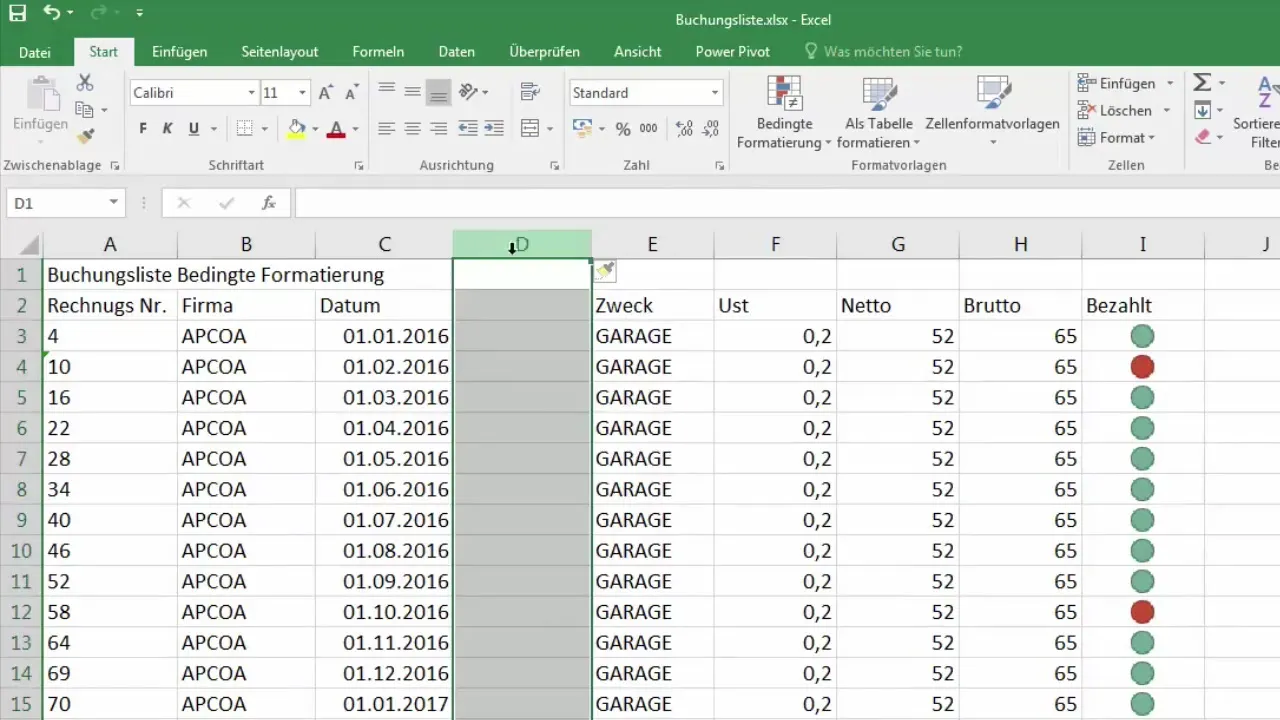Toggle bottom vertical alignment
This screenshot has height=720, width=1280.
point(438,92)
